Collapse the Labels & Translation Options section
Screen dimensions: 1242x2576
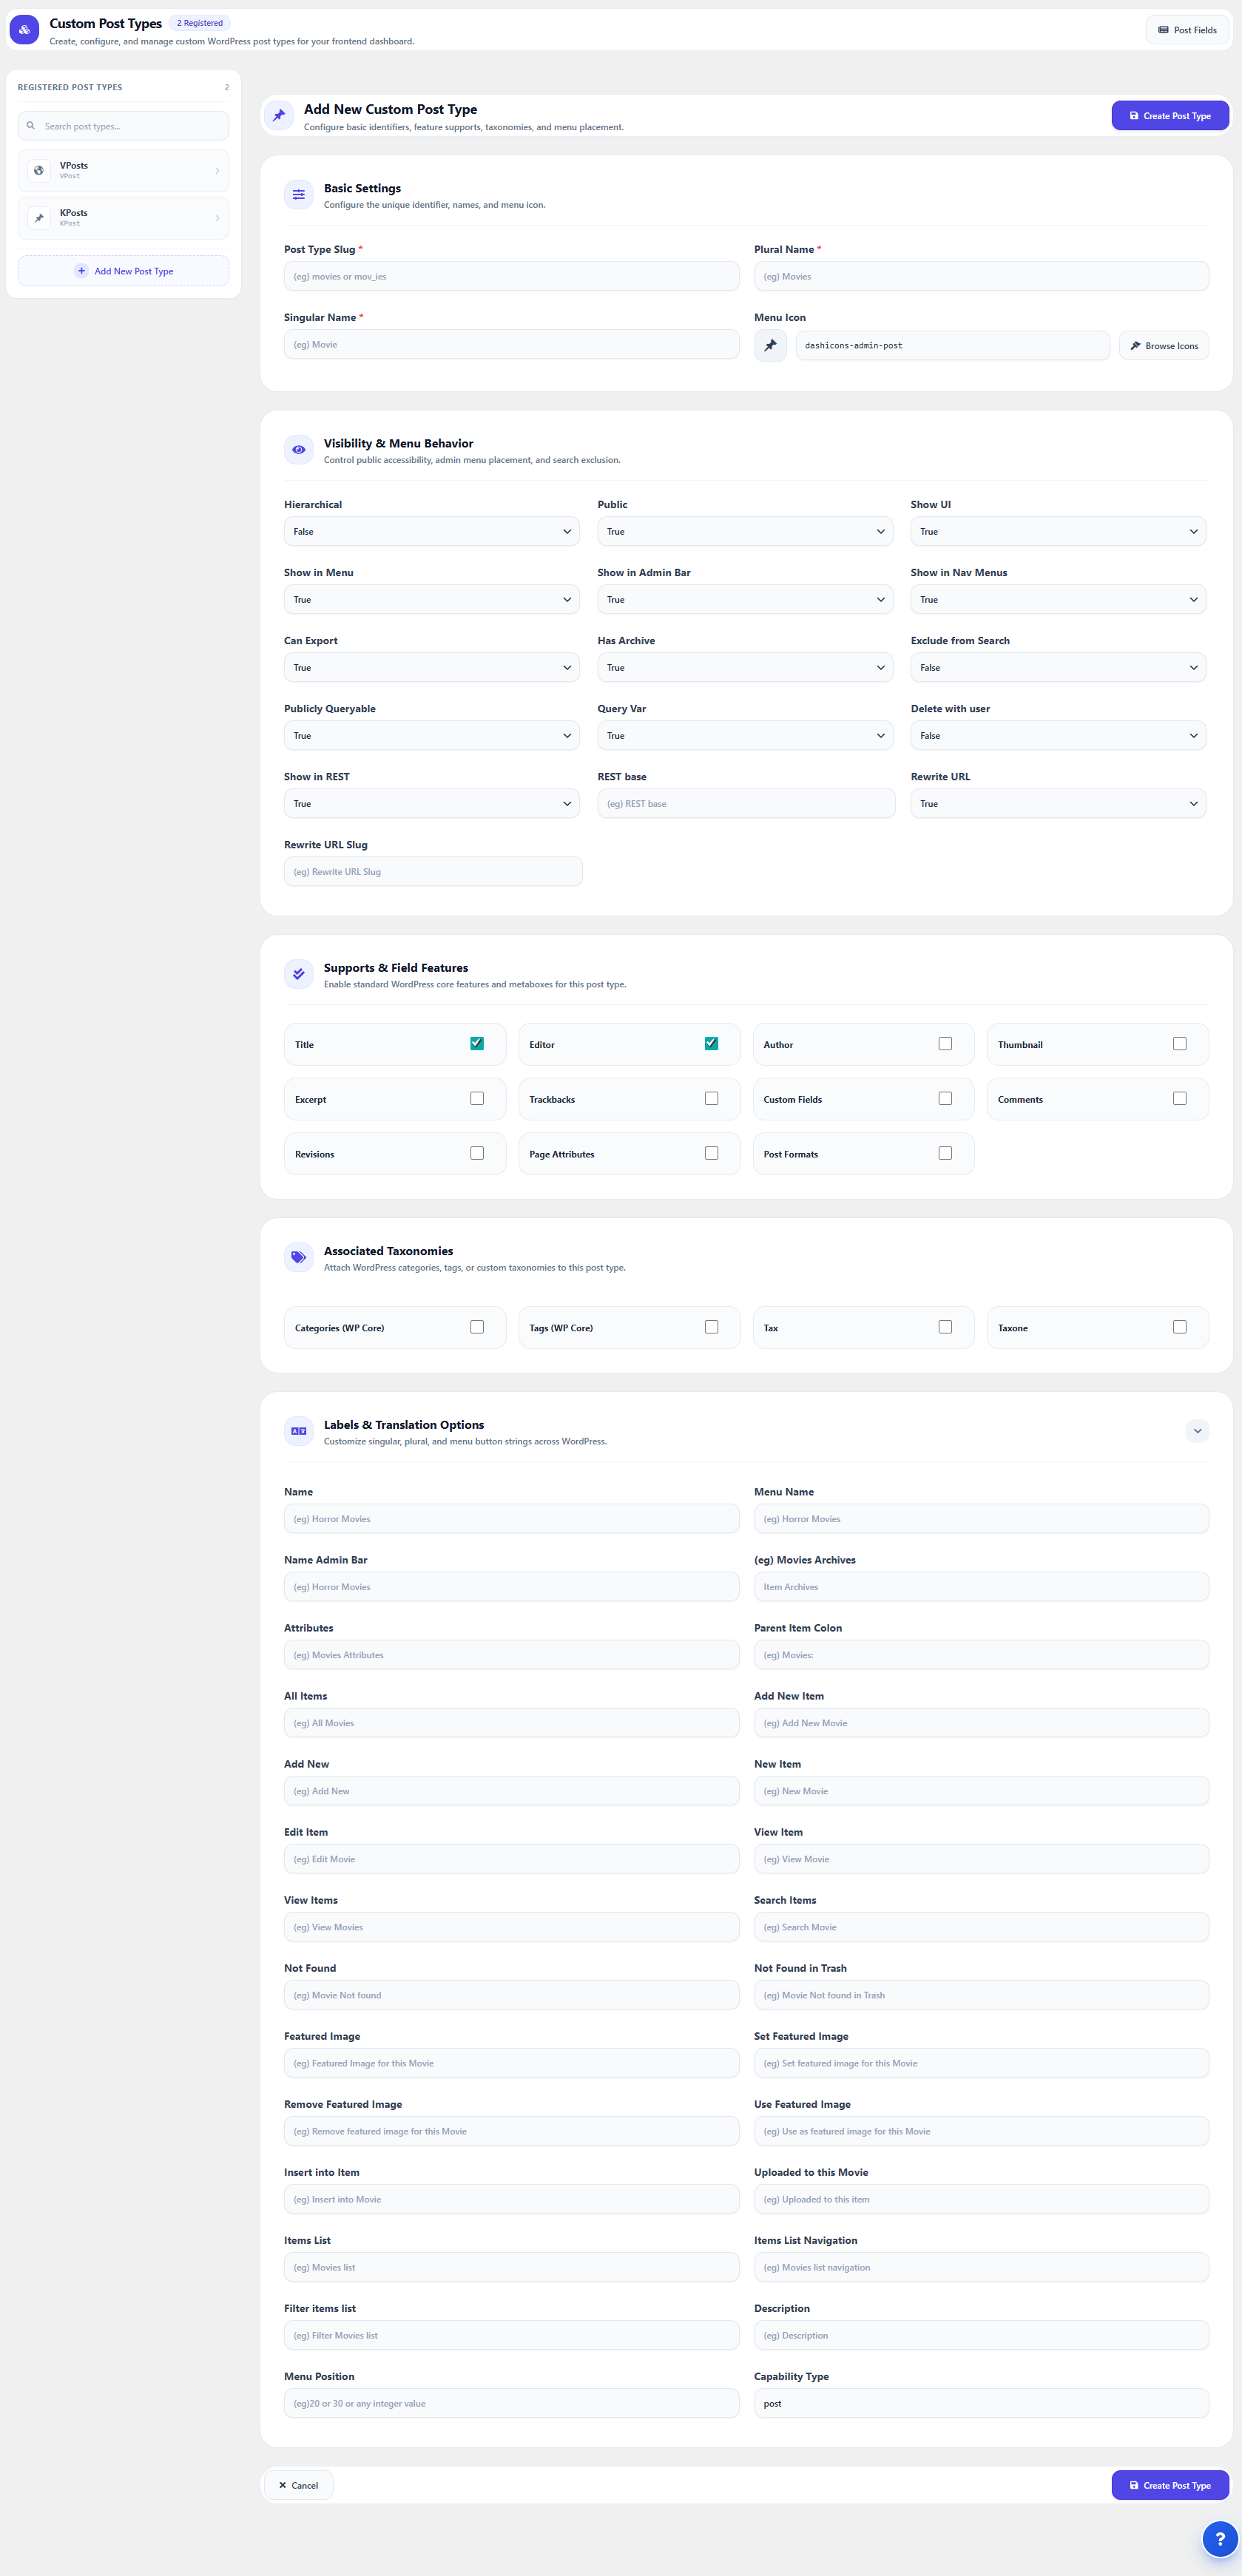1197,1431
